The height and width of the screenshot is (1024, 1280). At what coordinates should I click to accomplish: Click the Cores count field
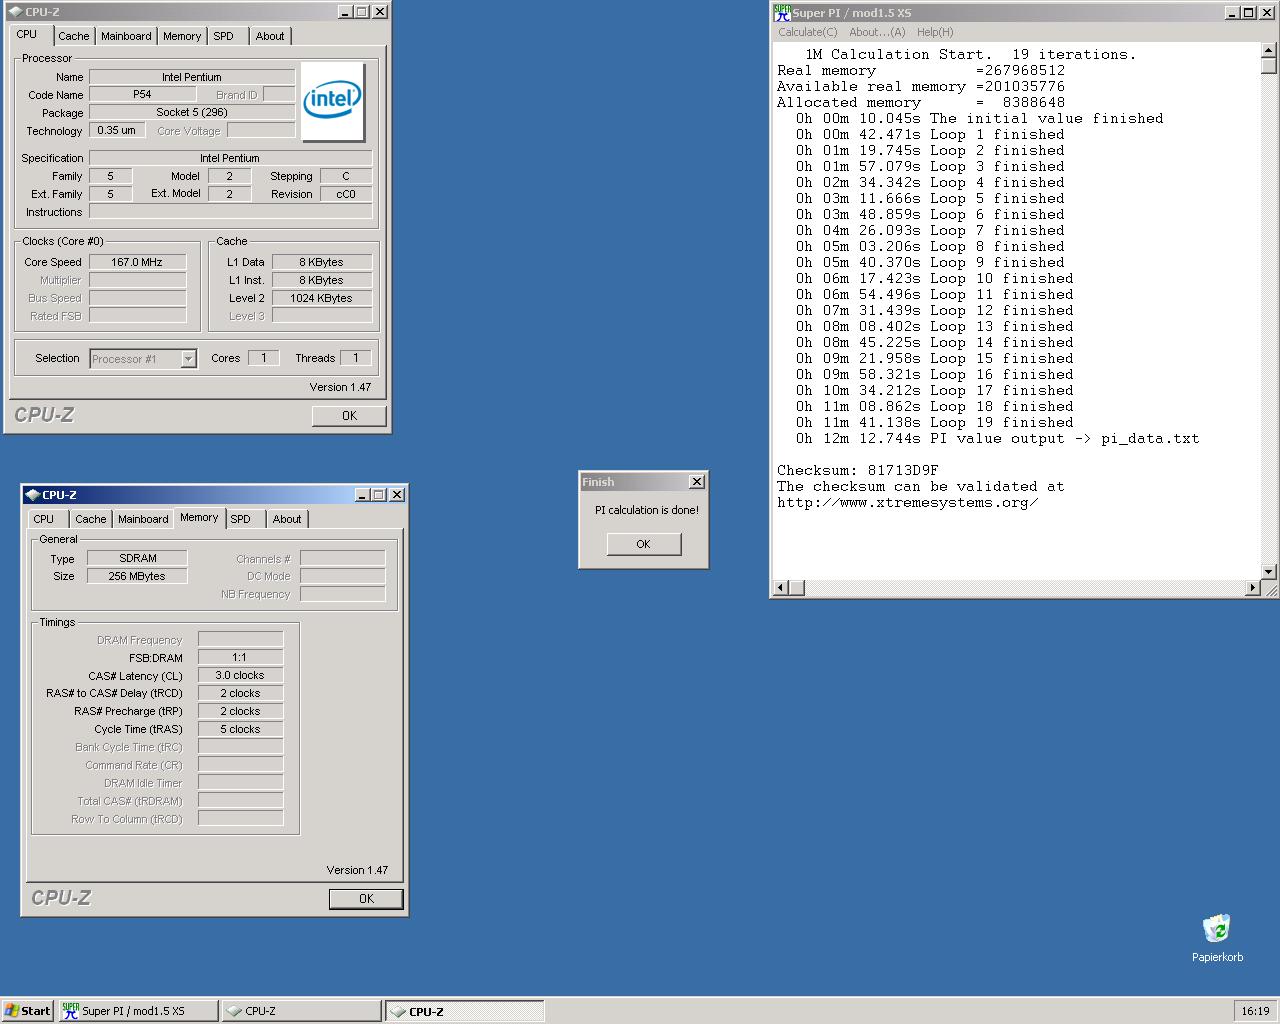pos(264,358)
